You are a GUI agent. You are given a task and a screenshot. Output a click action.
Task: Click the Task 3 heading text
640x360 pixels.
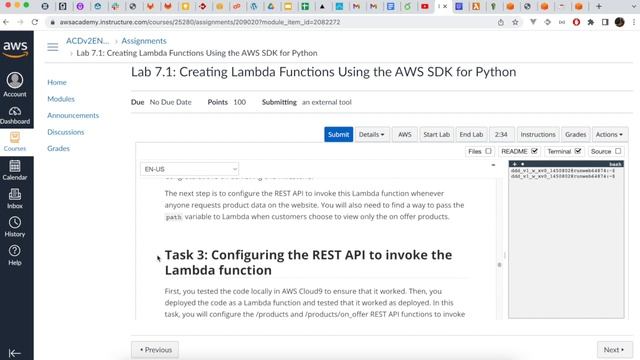tap(308, 262)
